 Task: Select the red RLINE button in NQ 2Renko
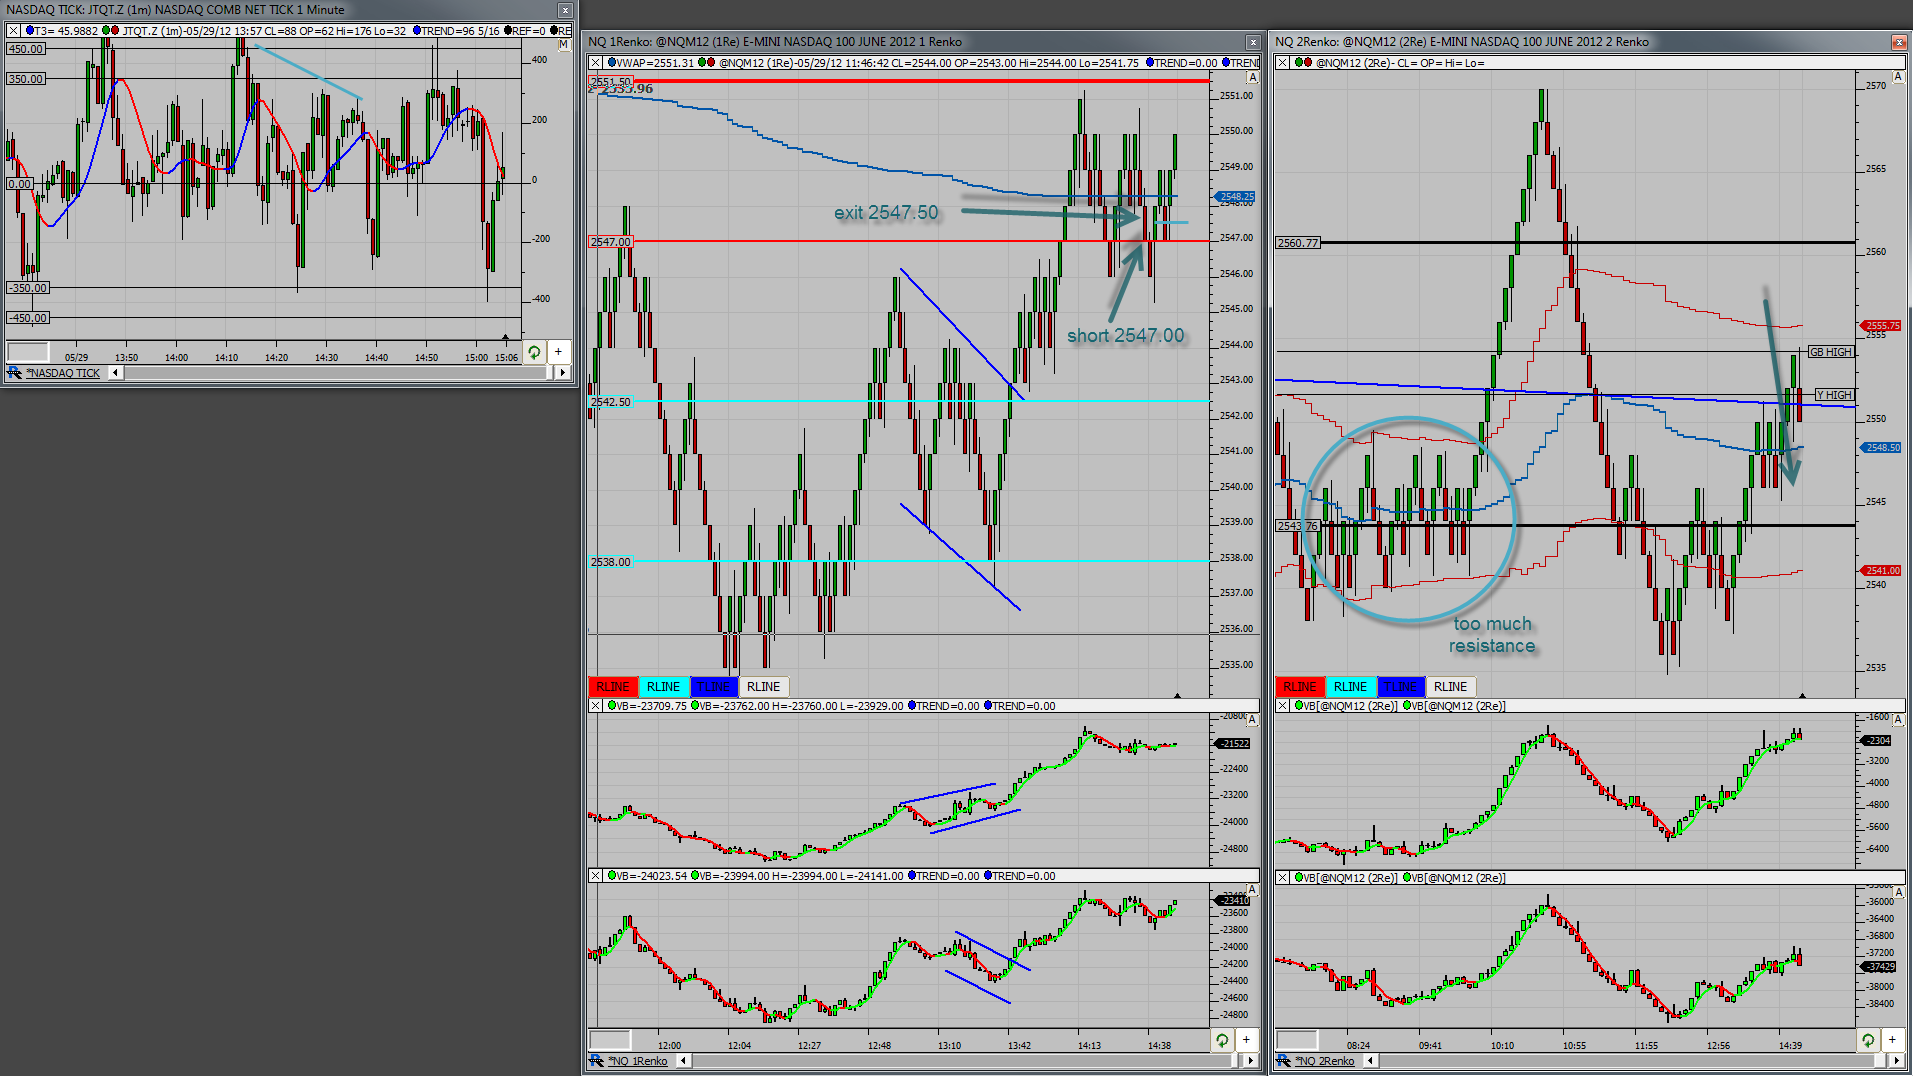click(x=1300, y=687)
